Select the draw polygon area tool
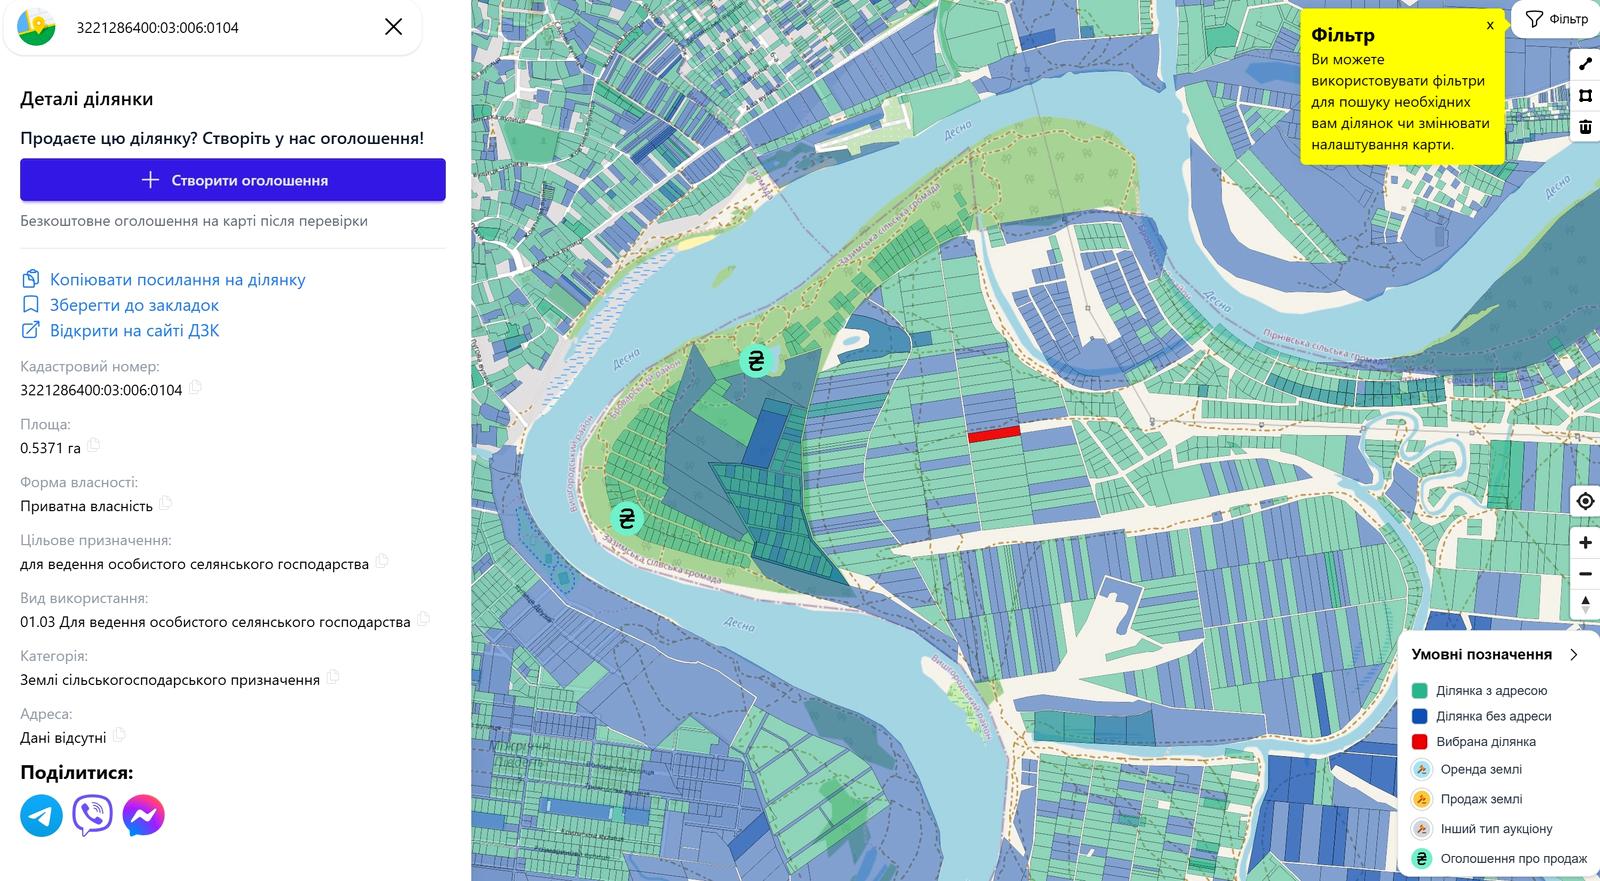The image size is (1600, 881). (1585, 96)
